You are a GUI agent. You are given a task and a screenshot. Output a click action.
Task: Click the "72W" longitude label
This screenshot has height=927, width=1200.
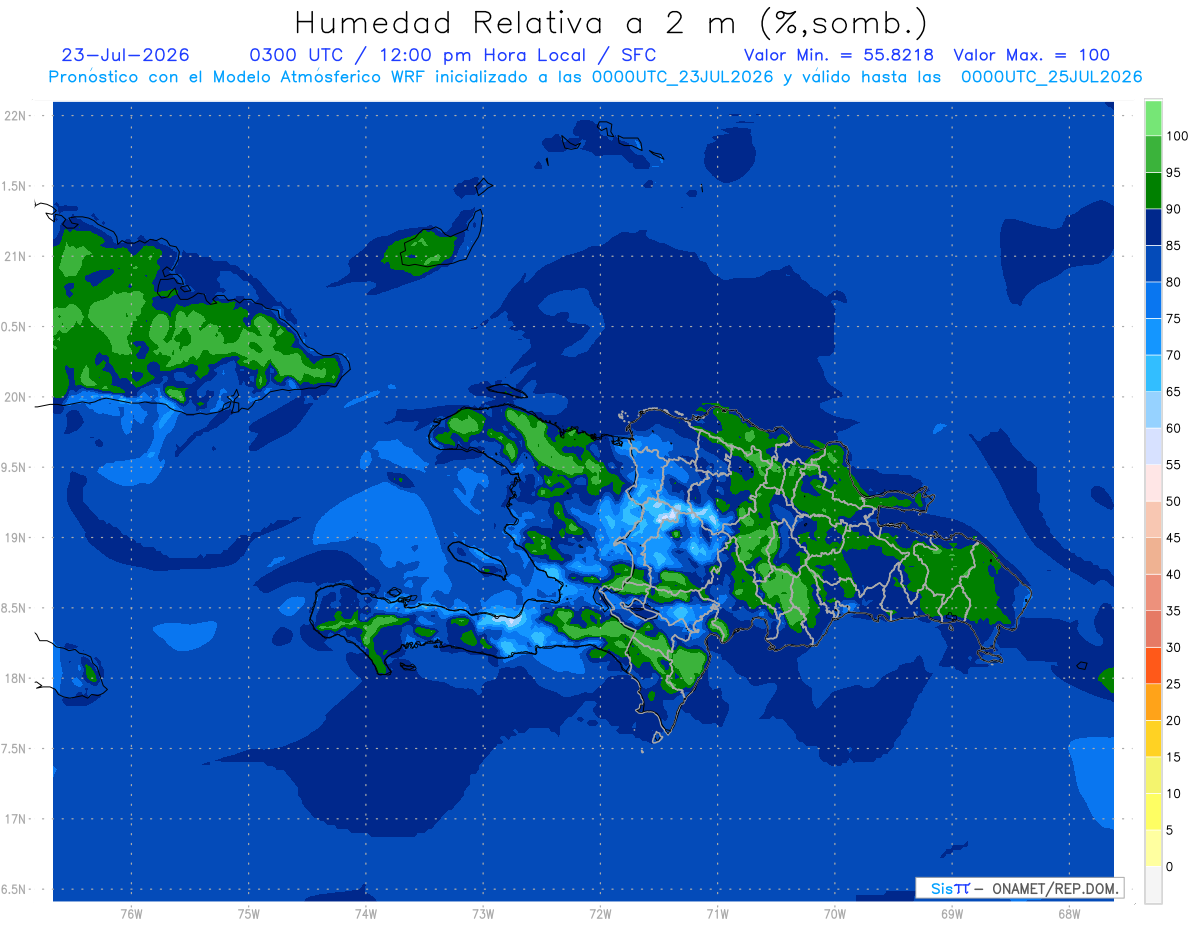pyautogui.click(x=600, y=913)
